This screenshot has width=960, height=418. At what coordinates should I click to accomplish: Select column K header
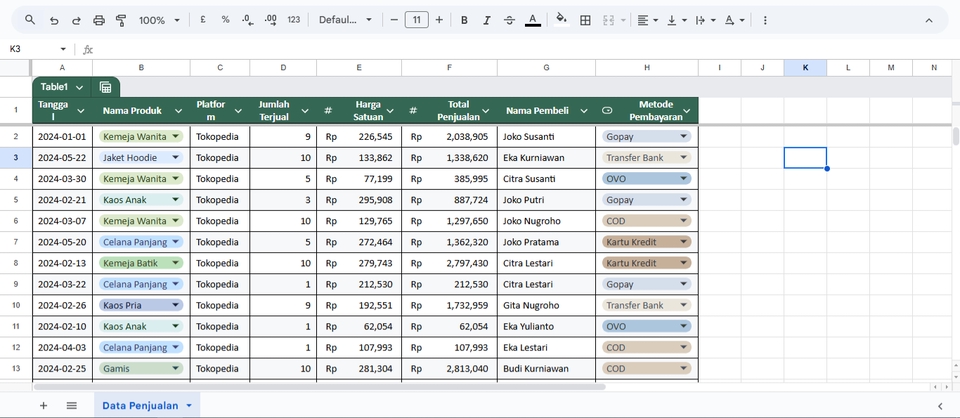click(x=805, y=68)
